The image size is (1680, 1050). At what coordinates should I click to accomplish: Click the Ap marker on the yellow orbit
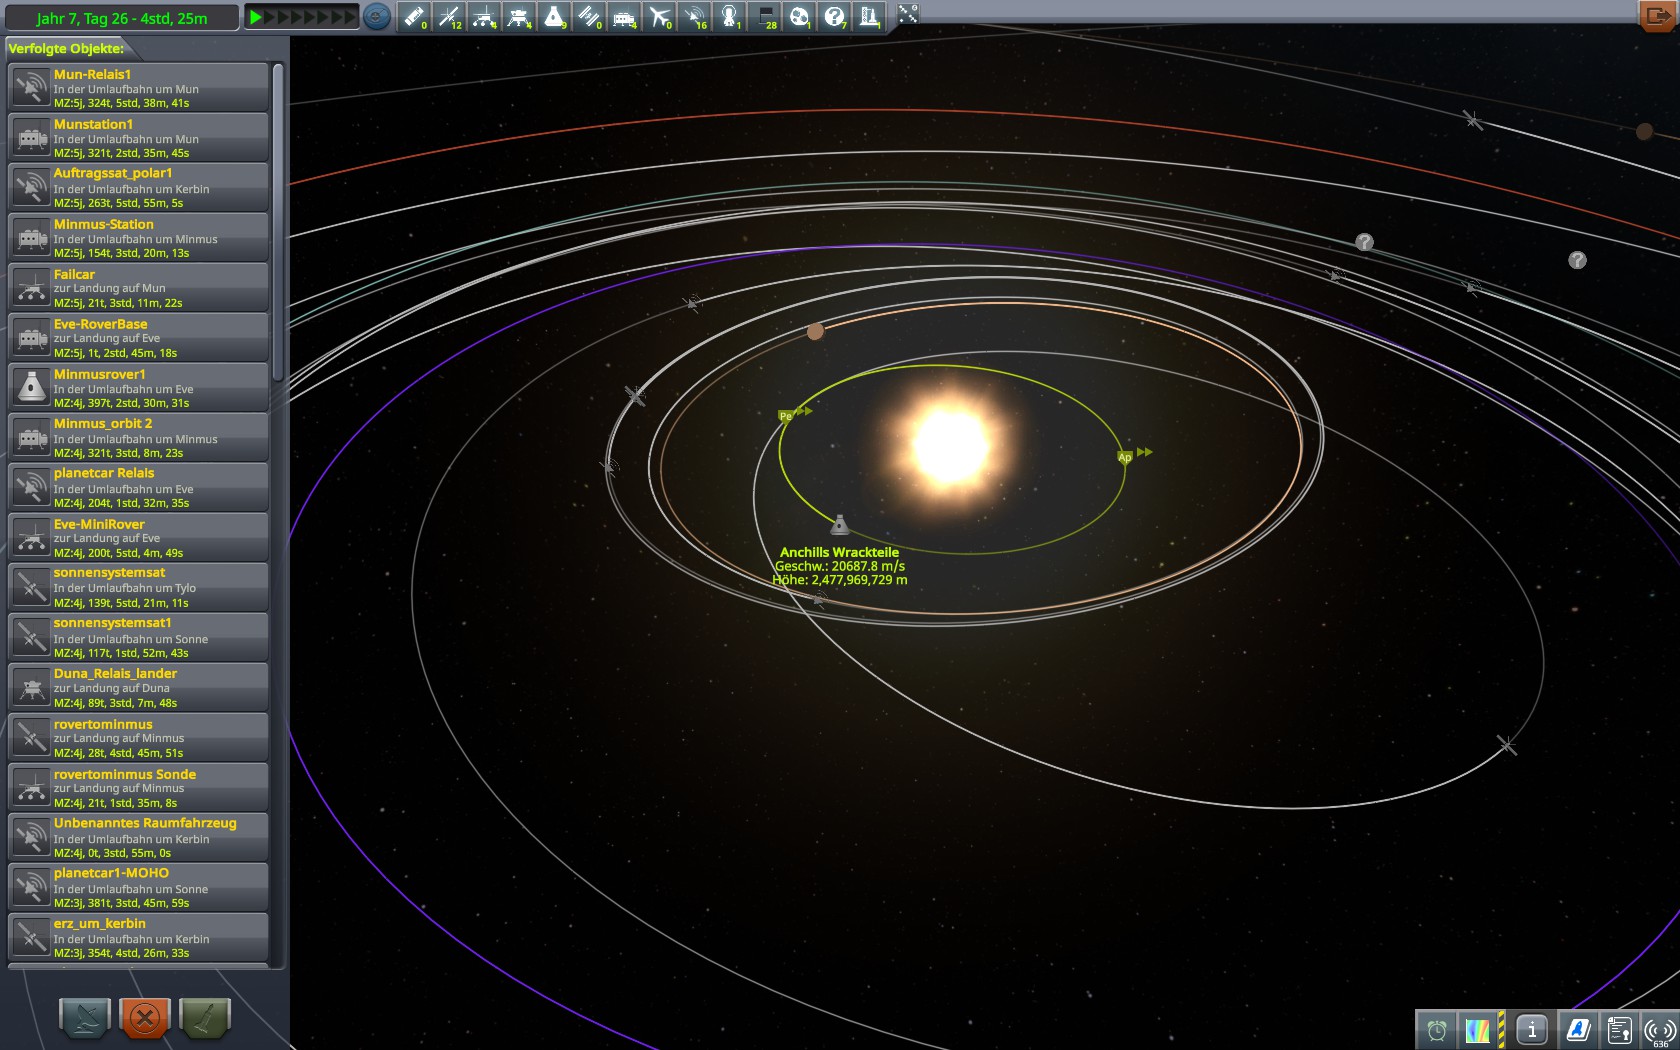click(1125, 457)
